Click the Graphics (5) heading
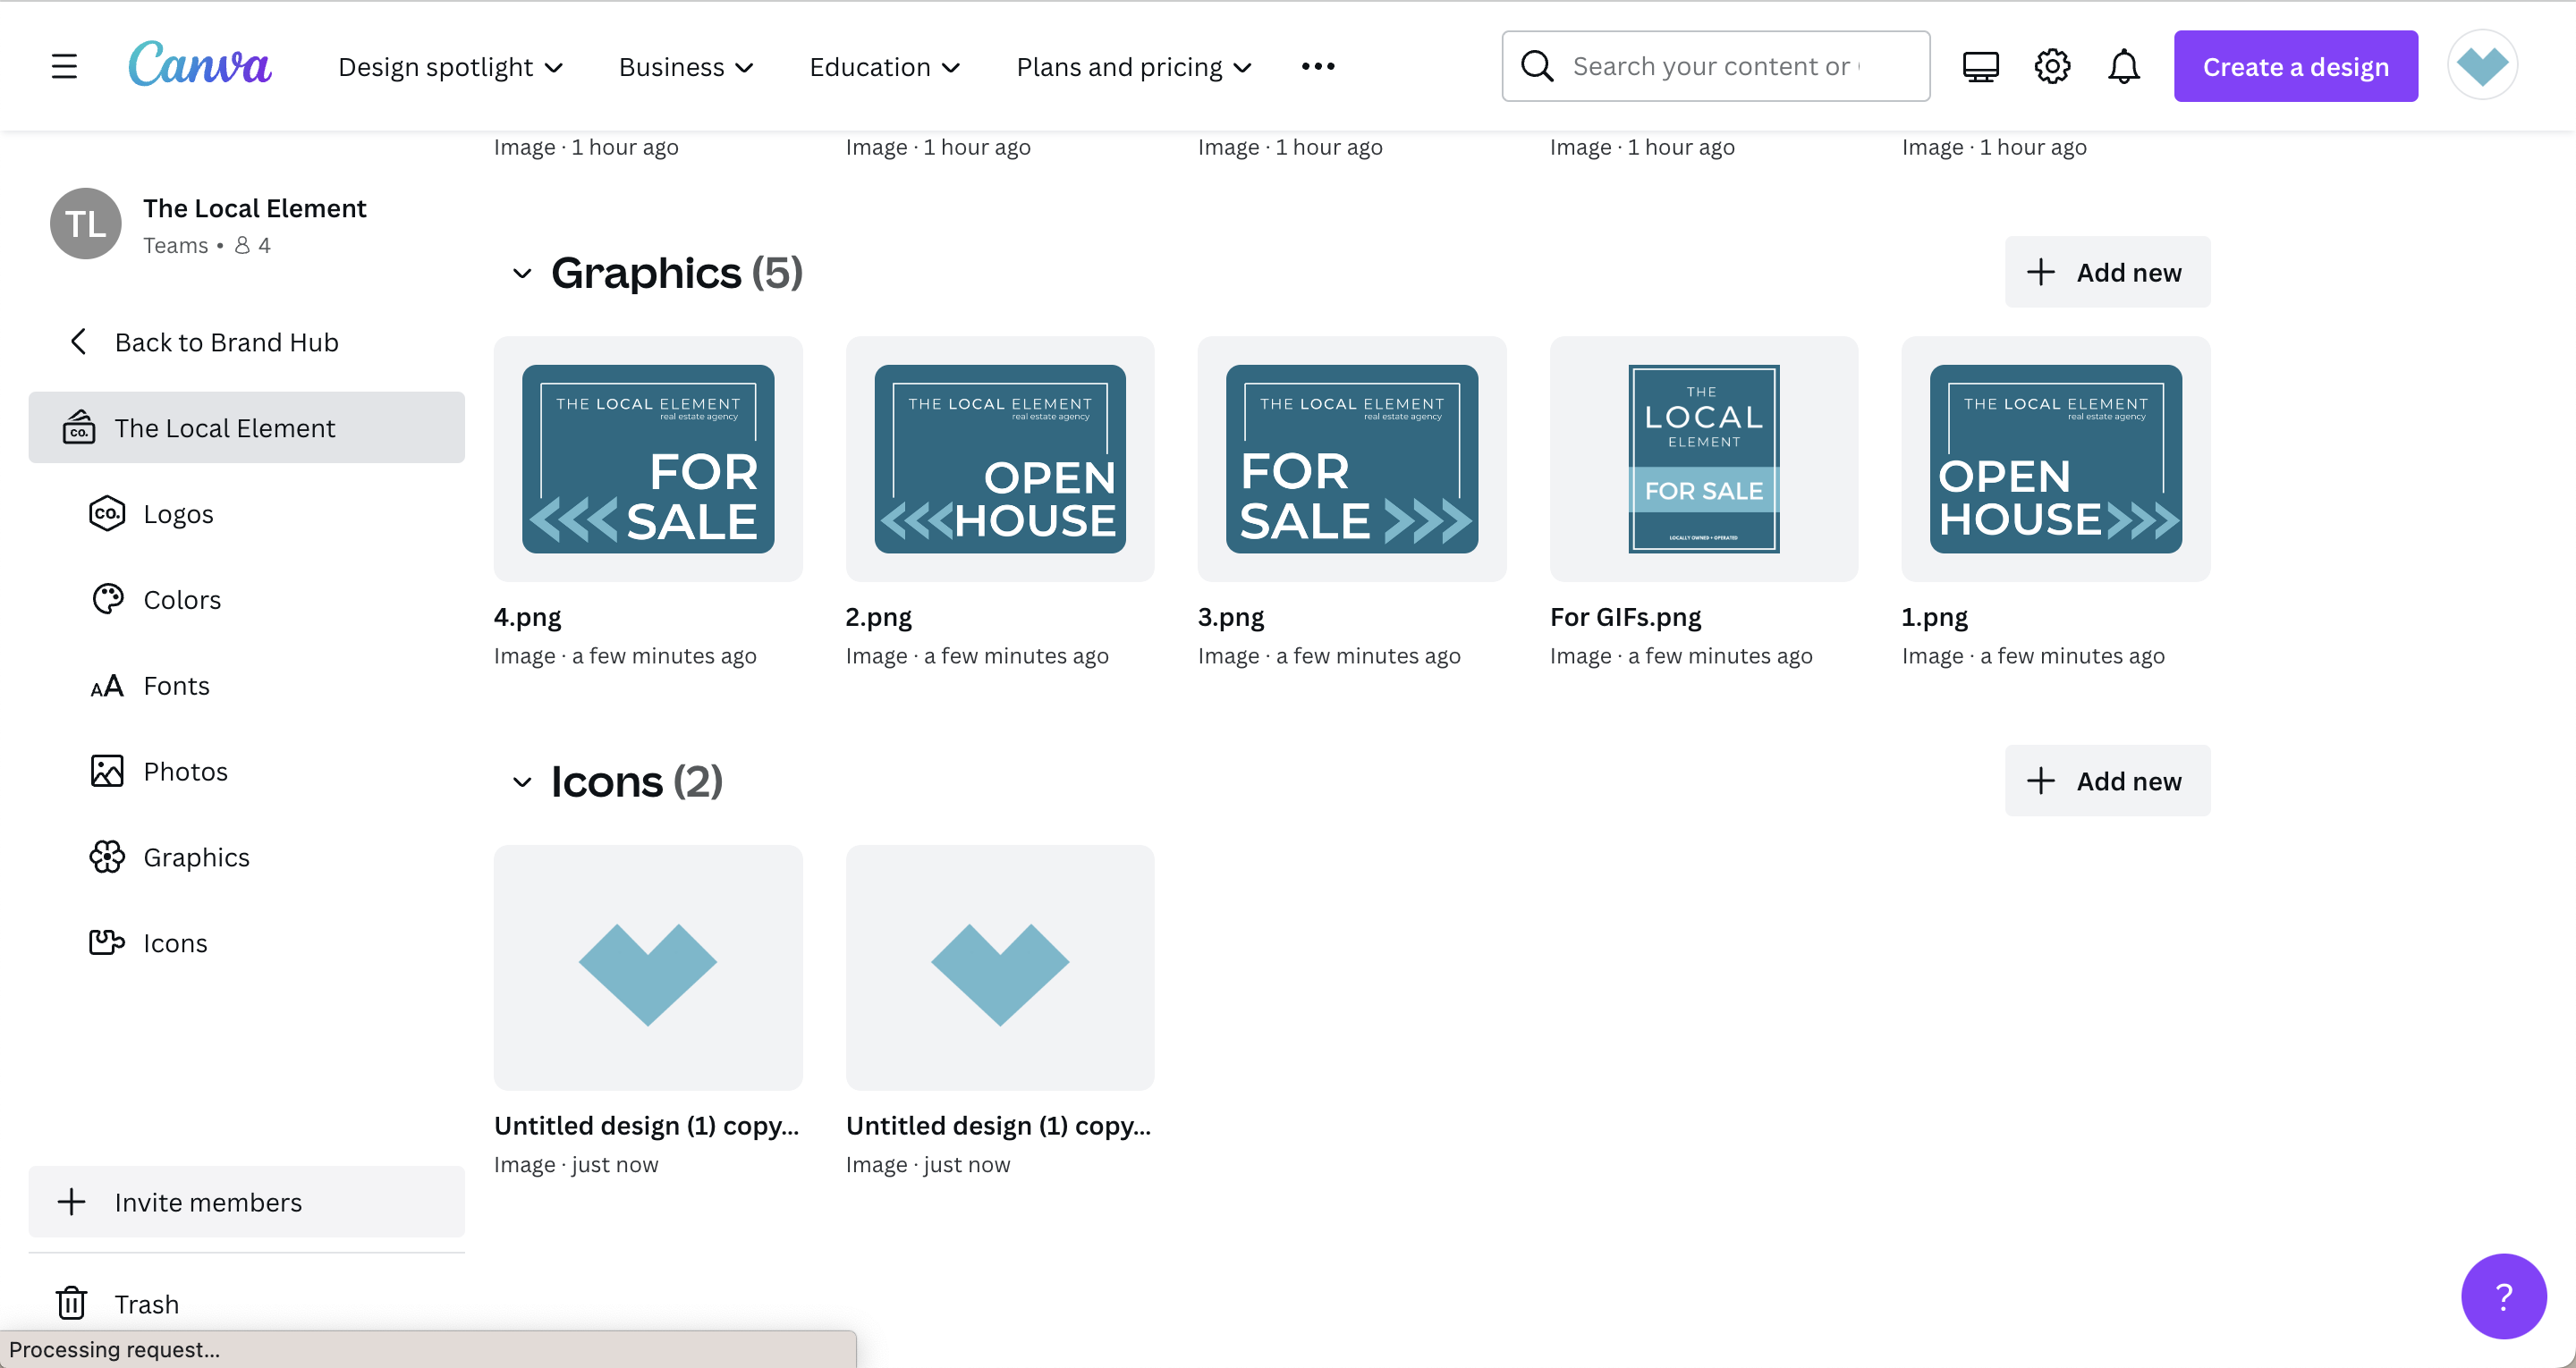2576x1368 pixels. click(x=677, y=273)
